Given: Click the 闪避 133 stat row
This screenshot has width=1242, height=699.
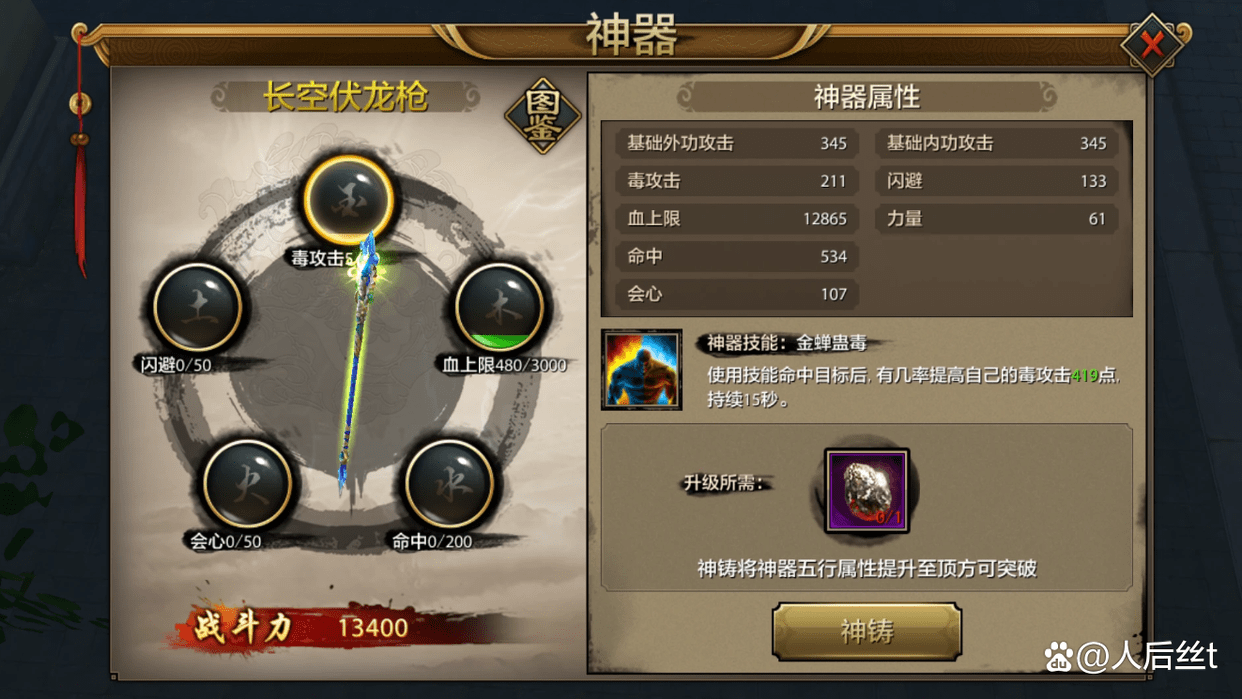Looking at the screenshot, I should (996, 181).
